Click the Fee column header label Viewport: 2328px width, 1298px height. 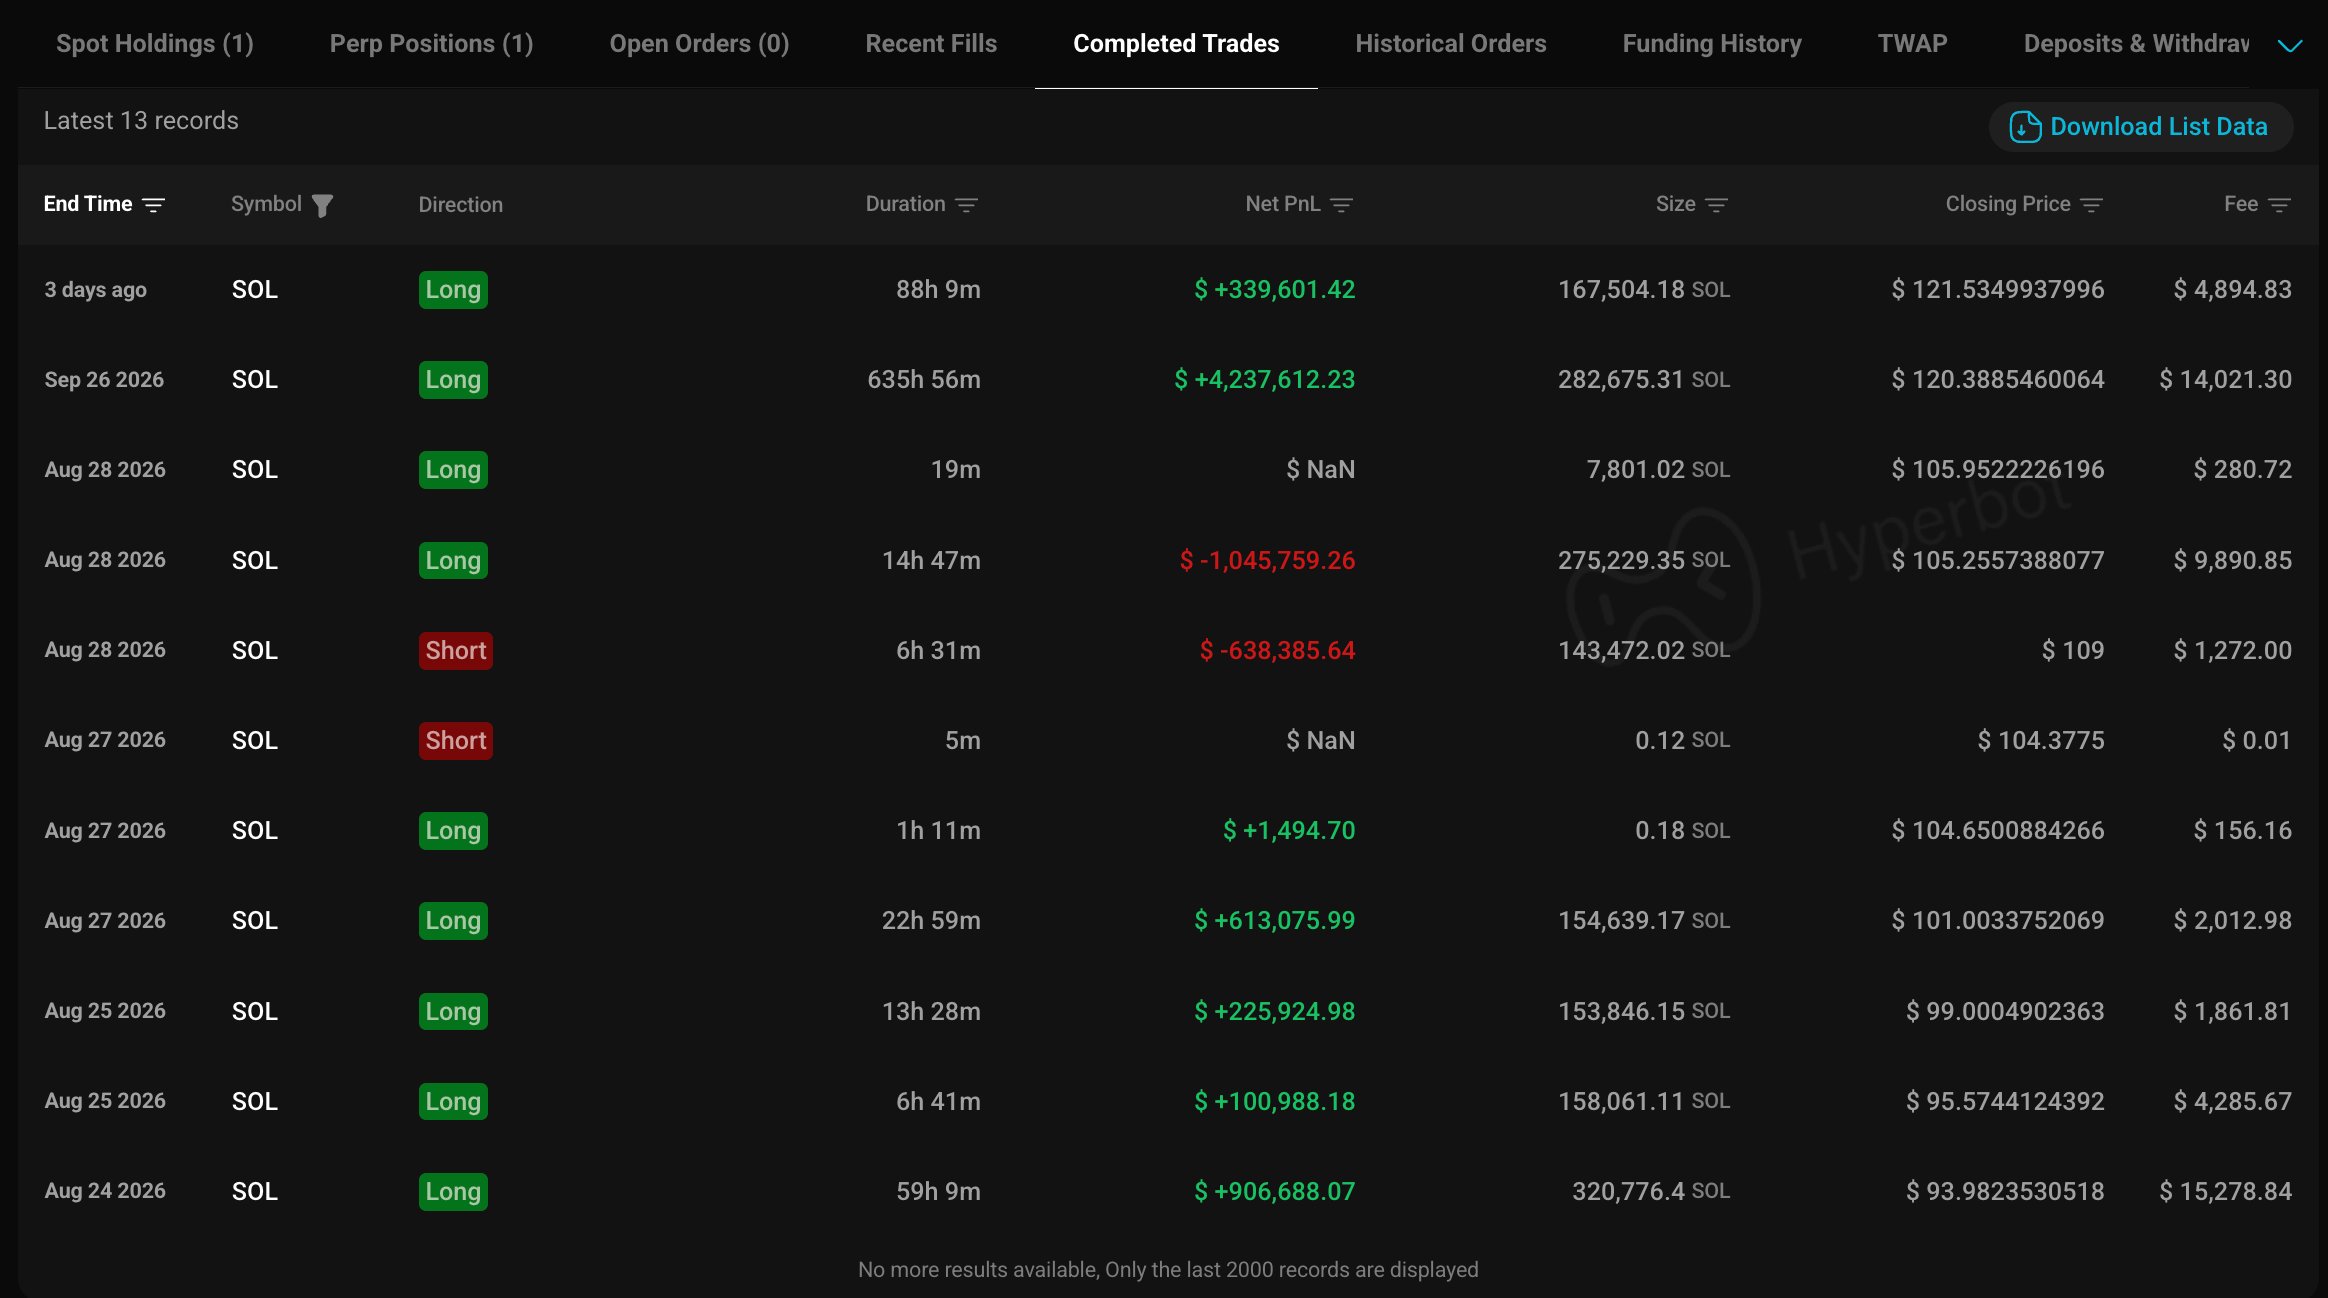[2240, 204]
